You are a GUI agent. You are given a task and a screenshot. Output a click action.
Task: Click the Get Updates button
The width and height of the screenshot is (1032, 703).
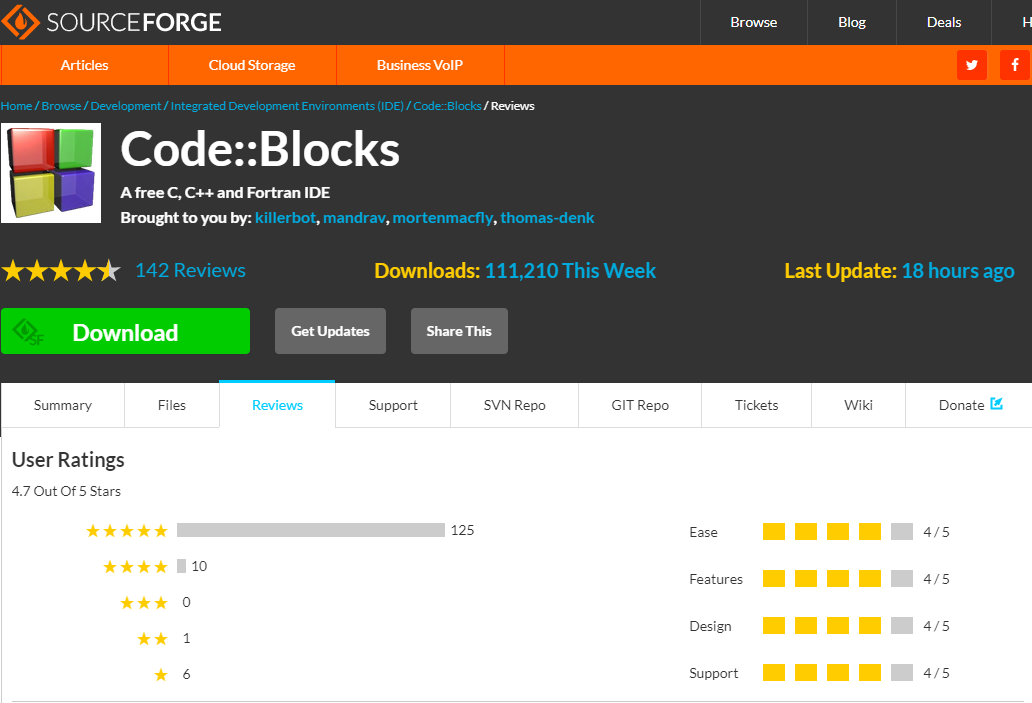330,331
